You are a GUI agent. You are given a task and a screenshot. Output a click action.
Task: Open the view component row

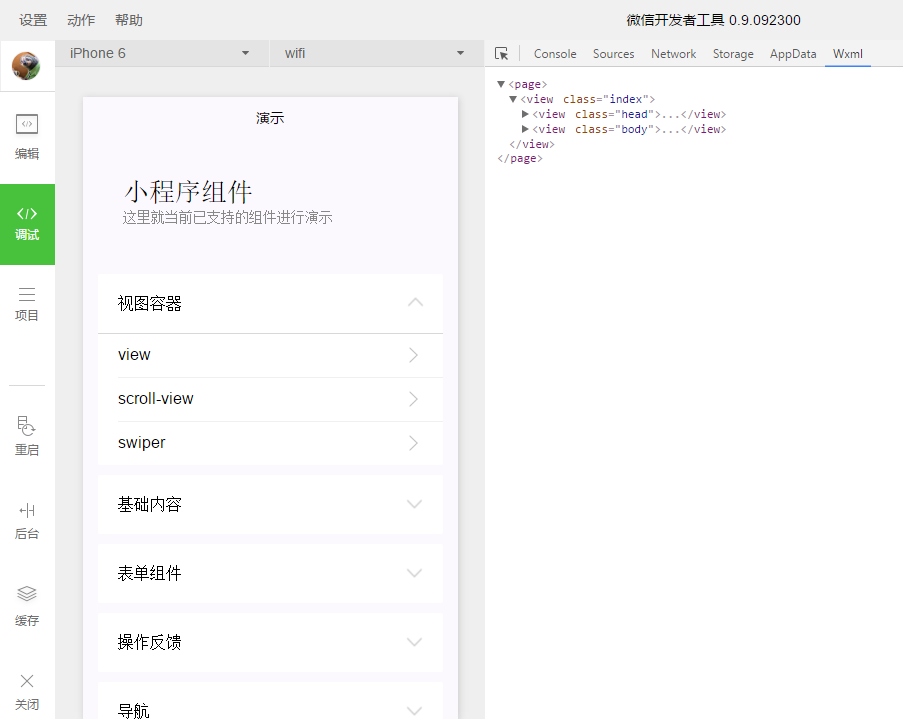coord(270,355)
